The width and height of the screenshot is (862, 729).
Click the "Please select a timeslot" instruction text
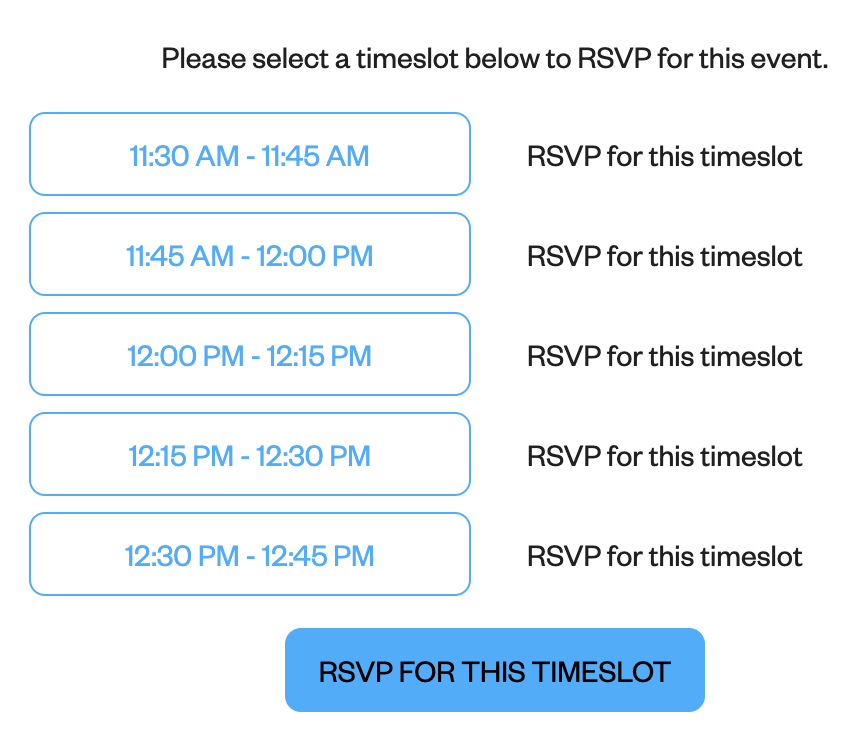pyautogui.click(x=495, y=58)
